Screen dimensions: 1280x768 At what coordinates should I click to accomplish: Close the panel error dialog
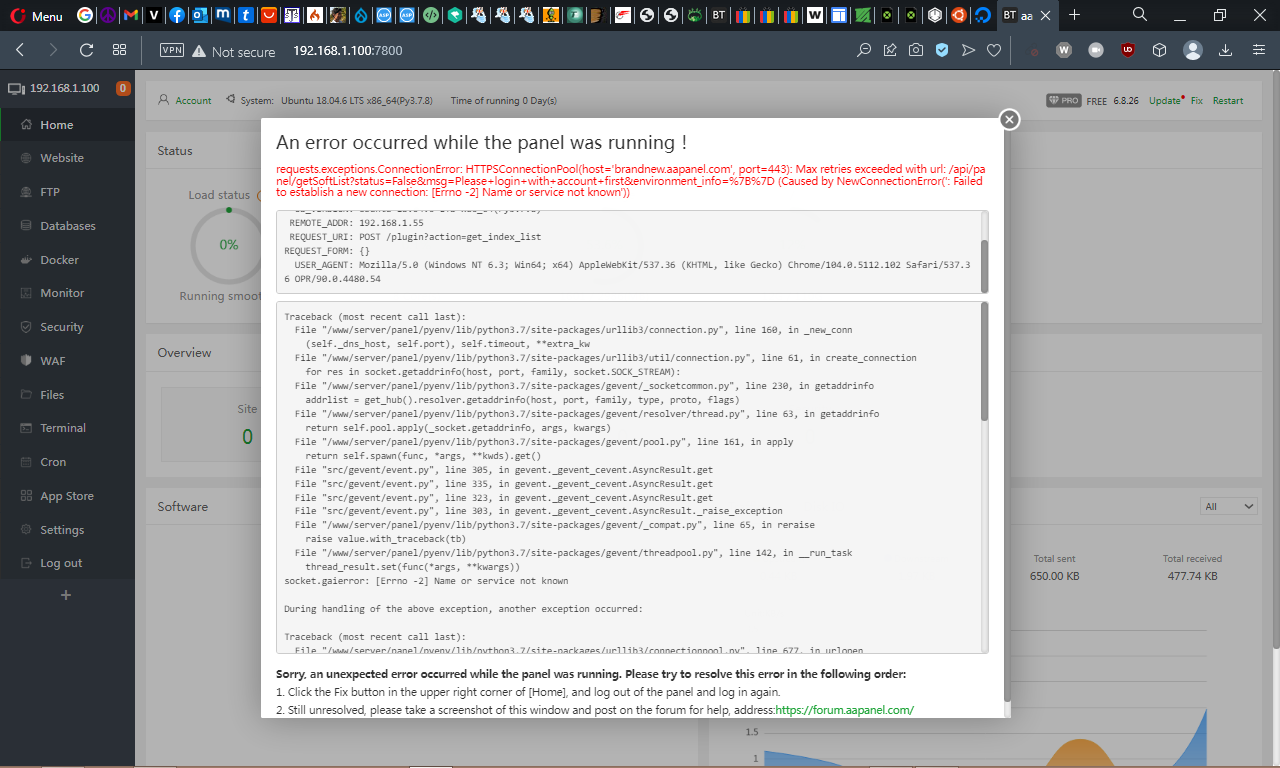pyautogui.click(x=1010, y=120)
